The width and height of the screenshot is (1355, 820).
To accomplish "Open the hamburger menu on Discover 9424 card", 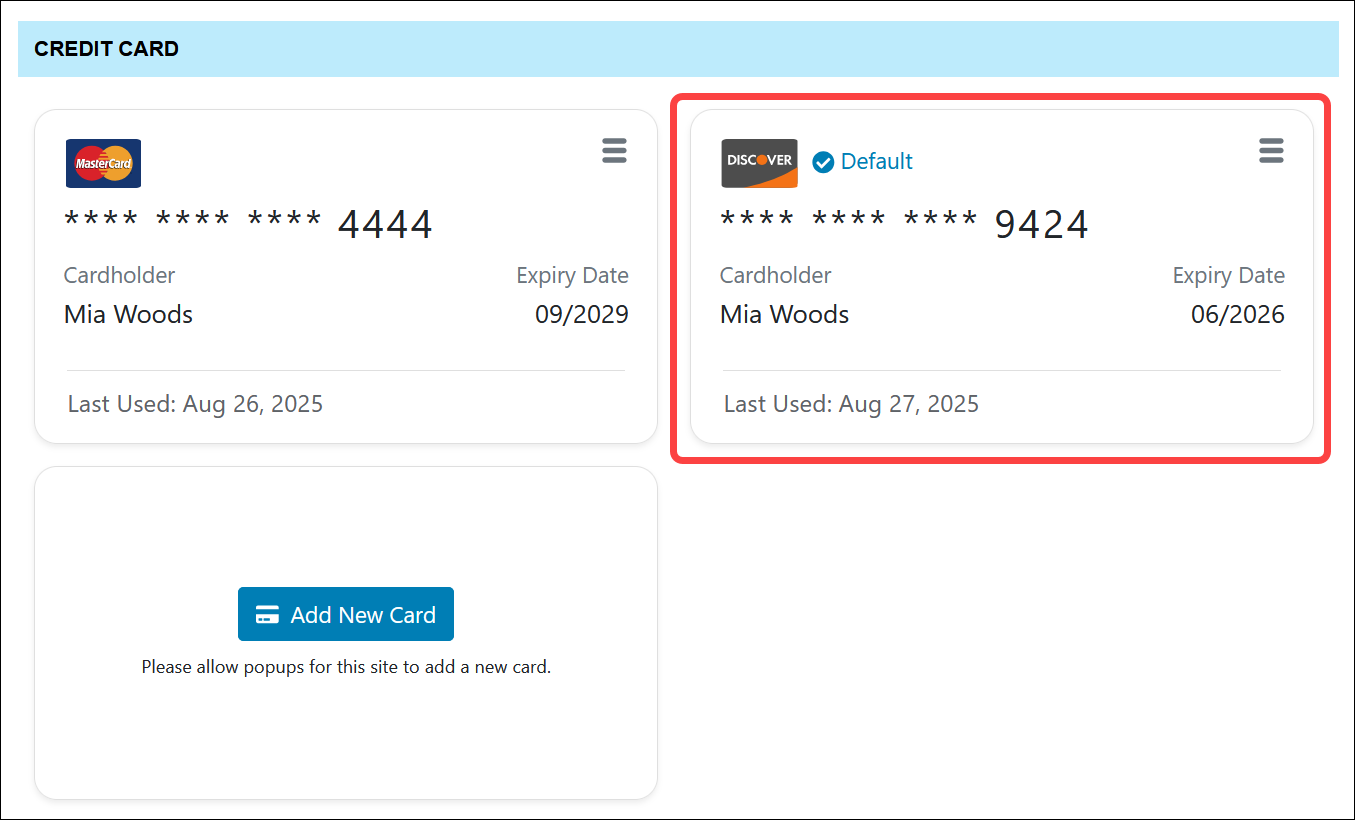I will point(1271,151).
